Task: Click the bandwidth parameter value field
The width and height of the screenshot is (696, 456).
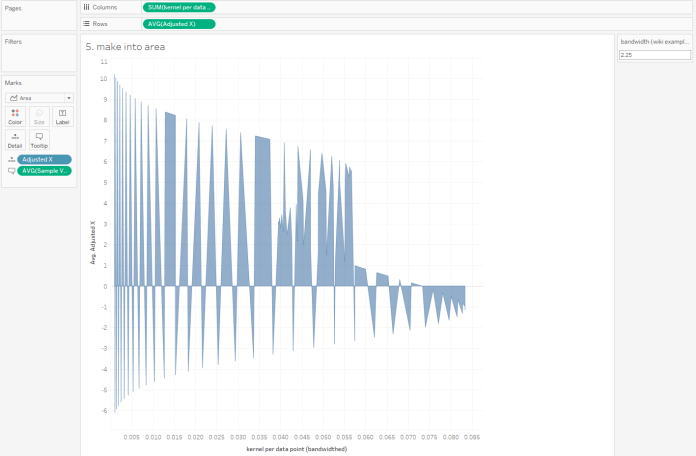Action: pos(654,55)
